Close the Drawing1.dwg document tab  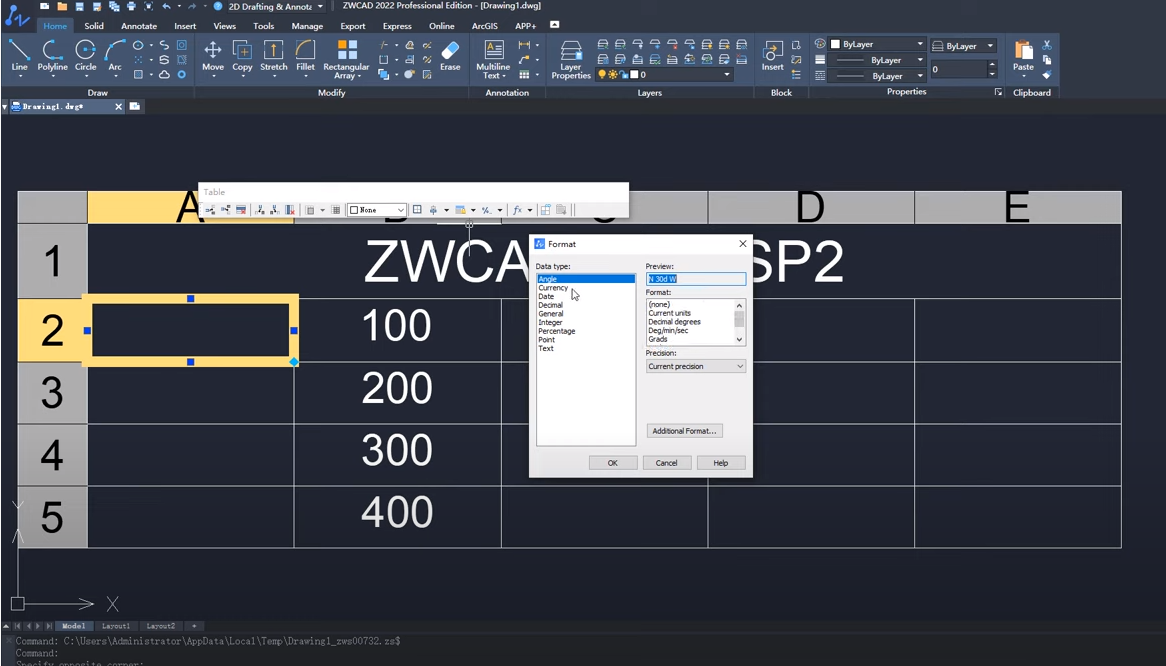[118, 106]
